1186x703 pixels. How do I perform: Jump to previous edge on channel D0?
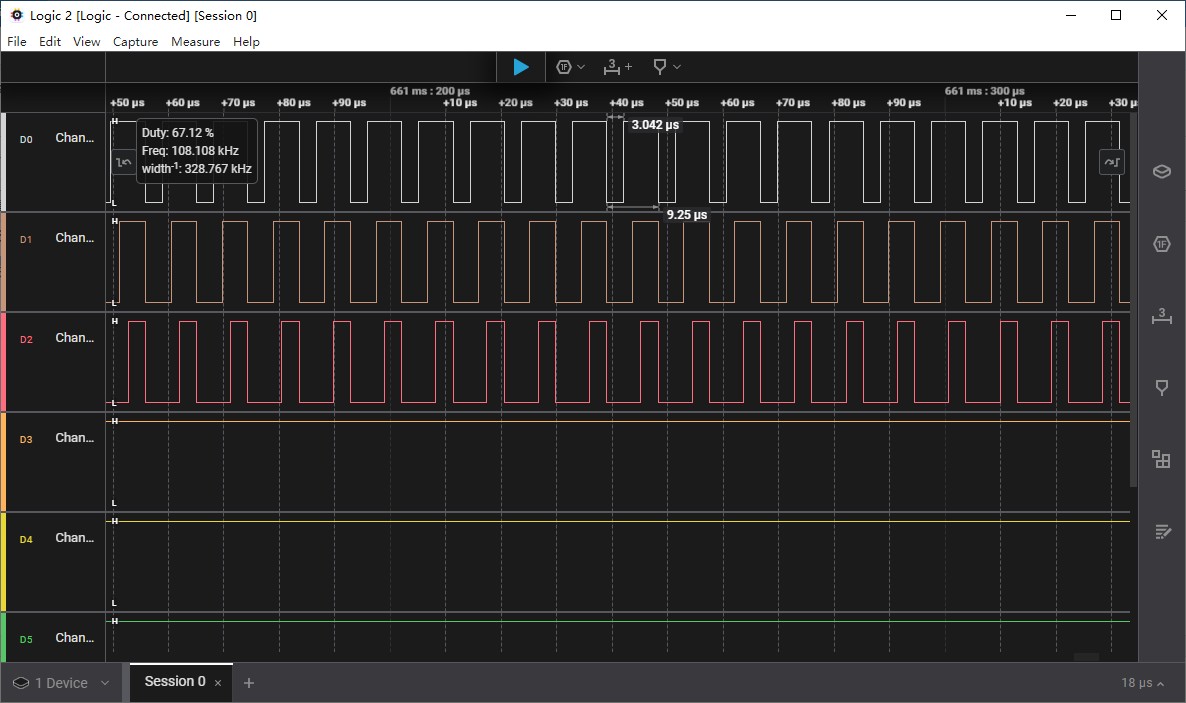click(x=124, y=162)
